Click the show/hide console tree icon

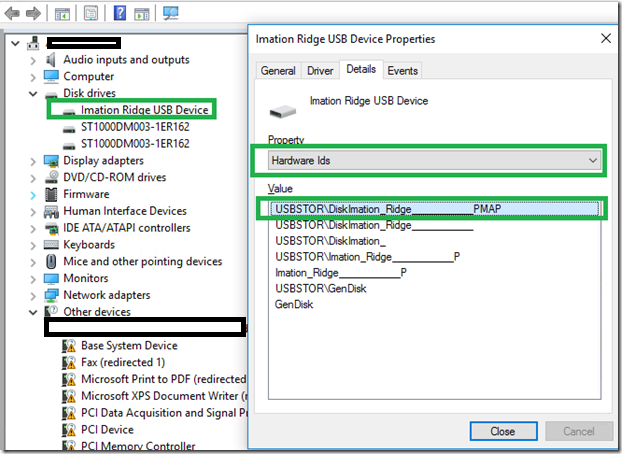tap(62, 14)
